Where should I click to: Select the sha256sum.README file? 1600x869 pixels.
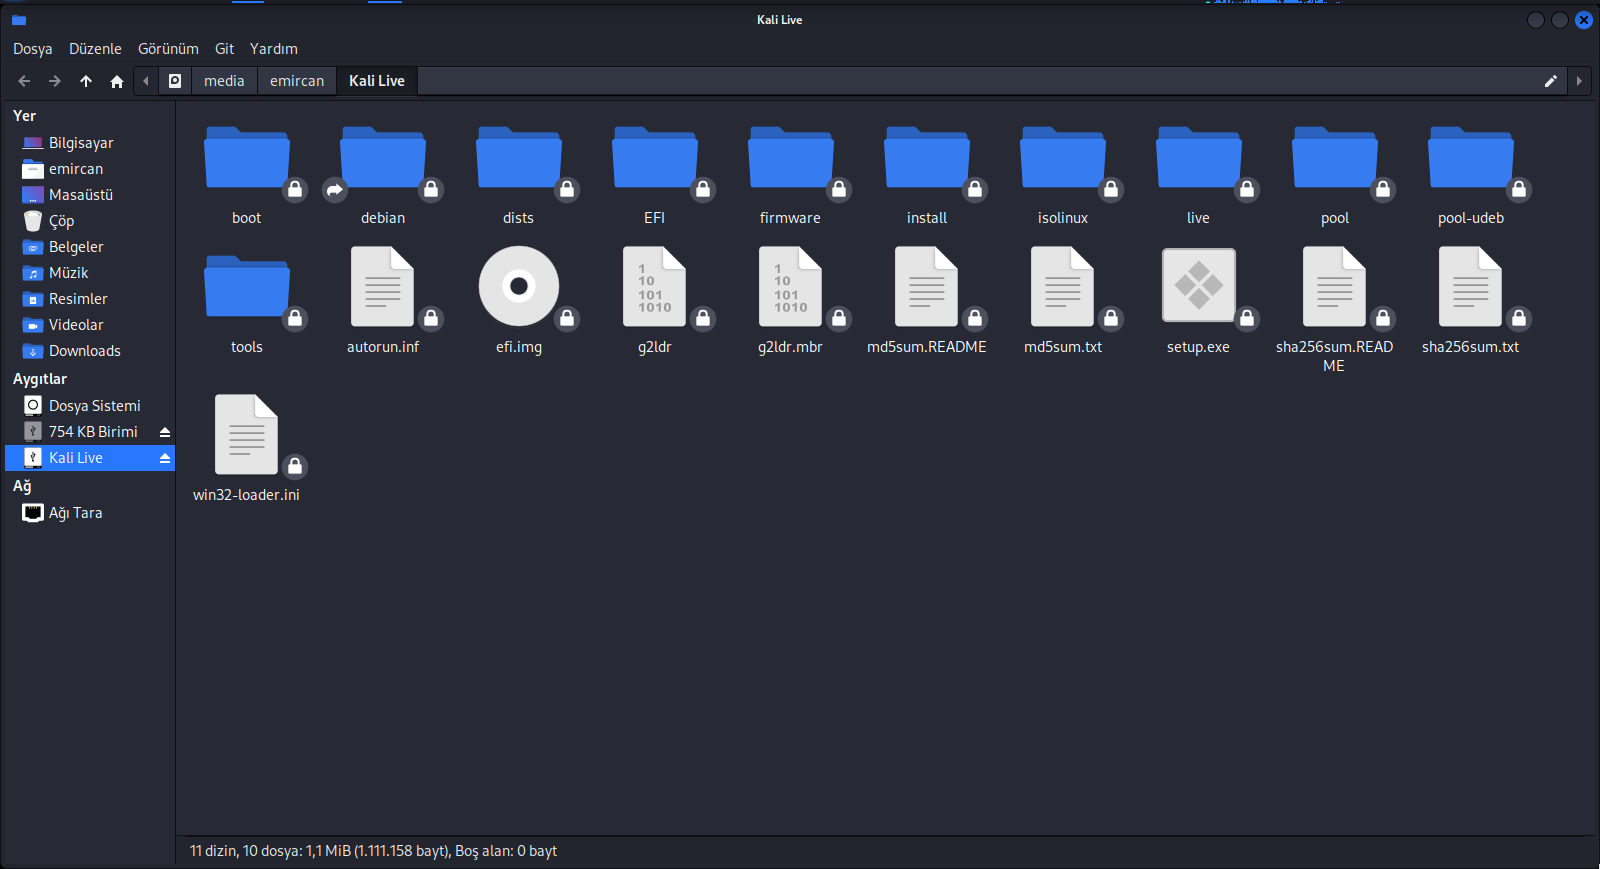click(1335, 287)
